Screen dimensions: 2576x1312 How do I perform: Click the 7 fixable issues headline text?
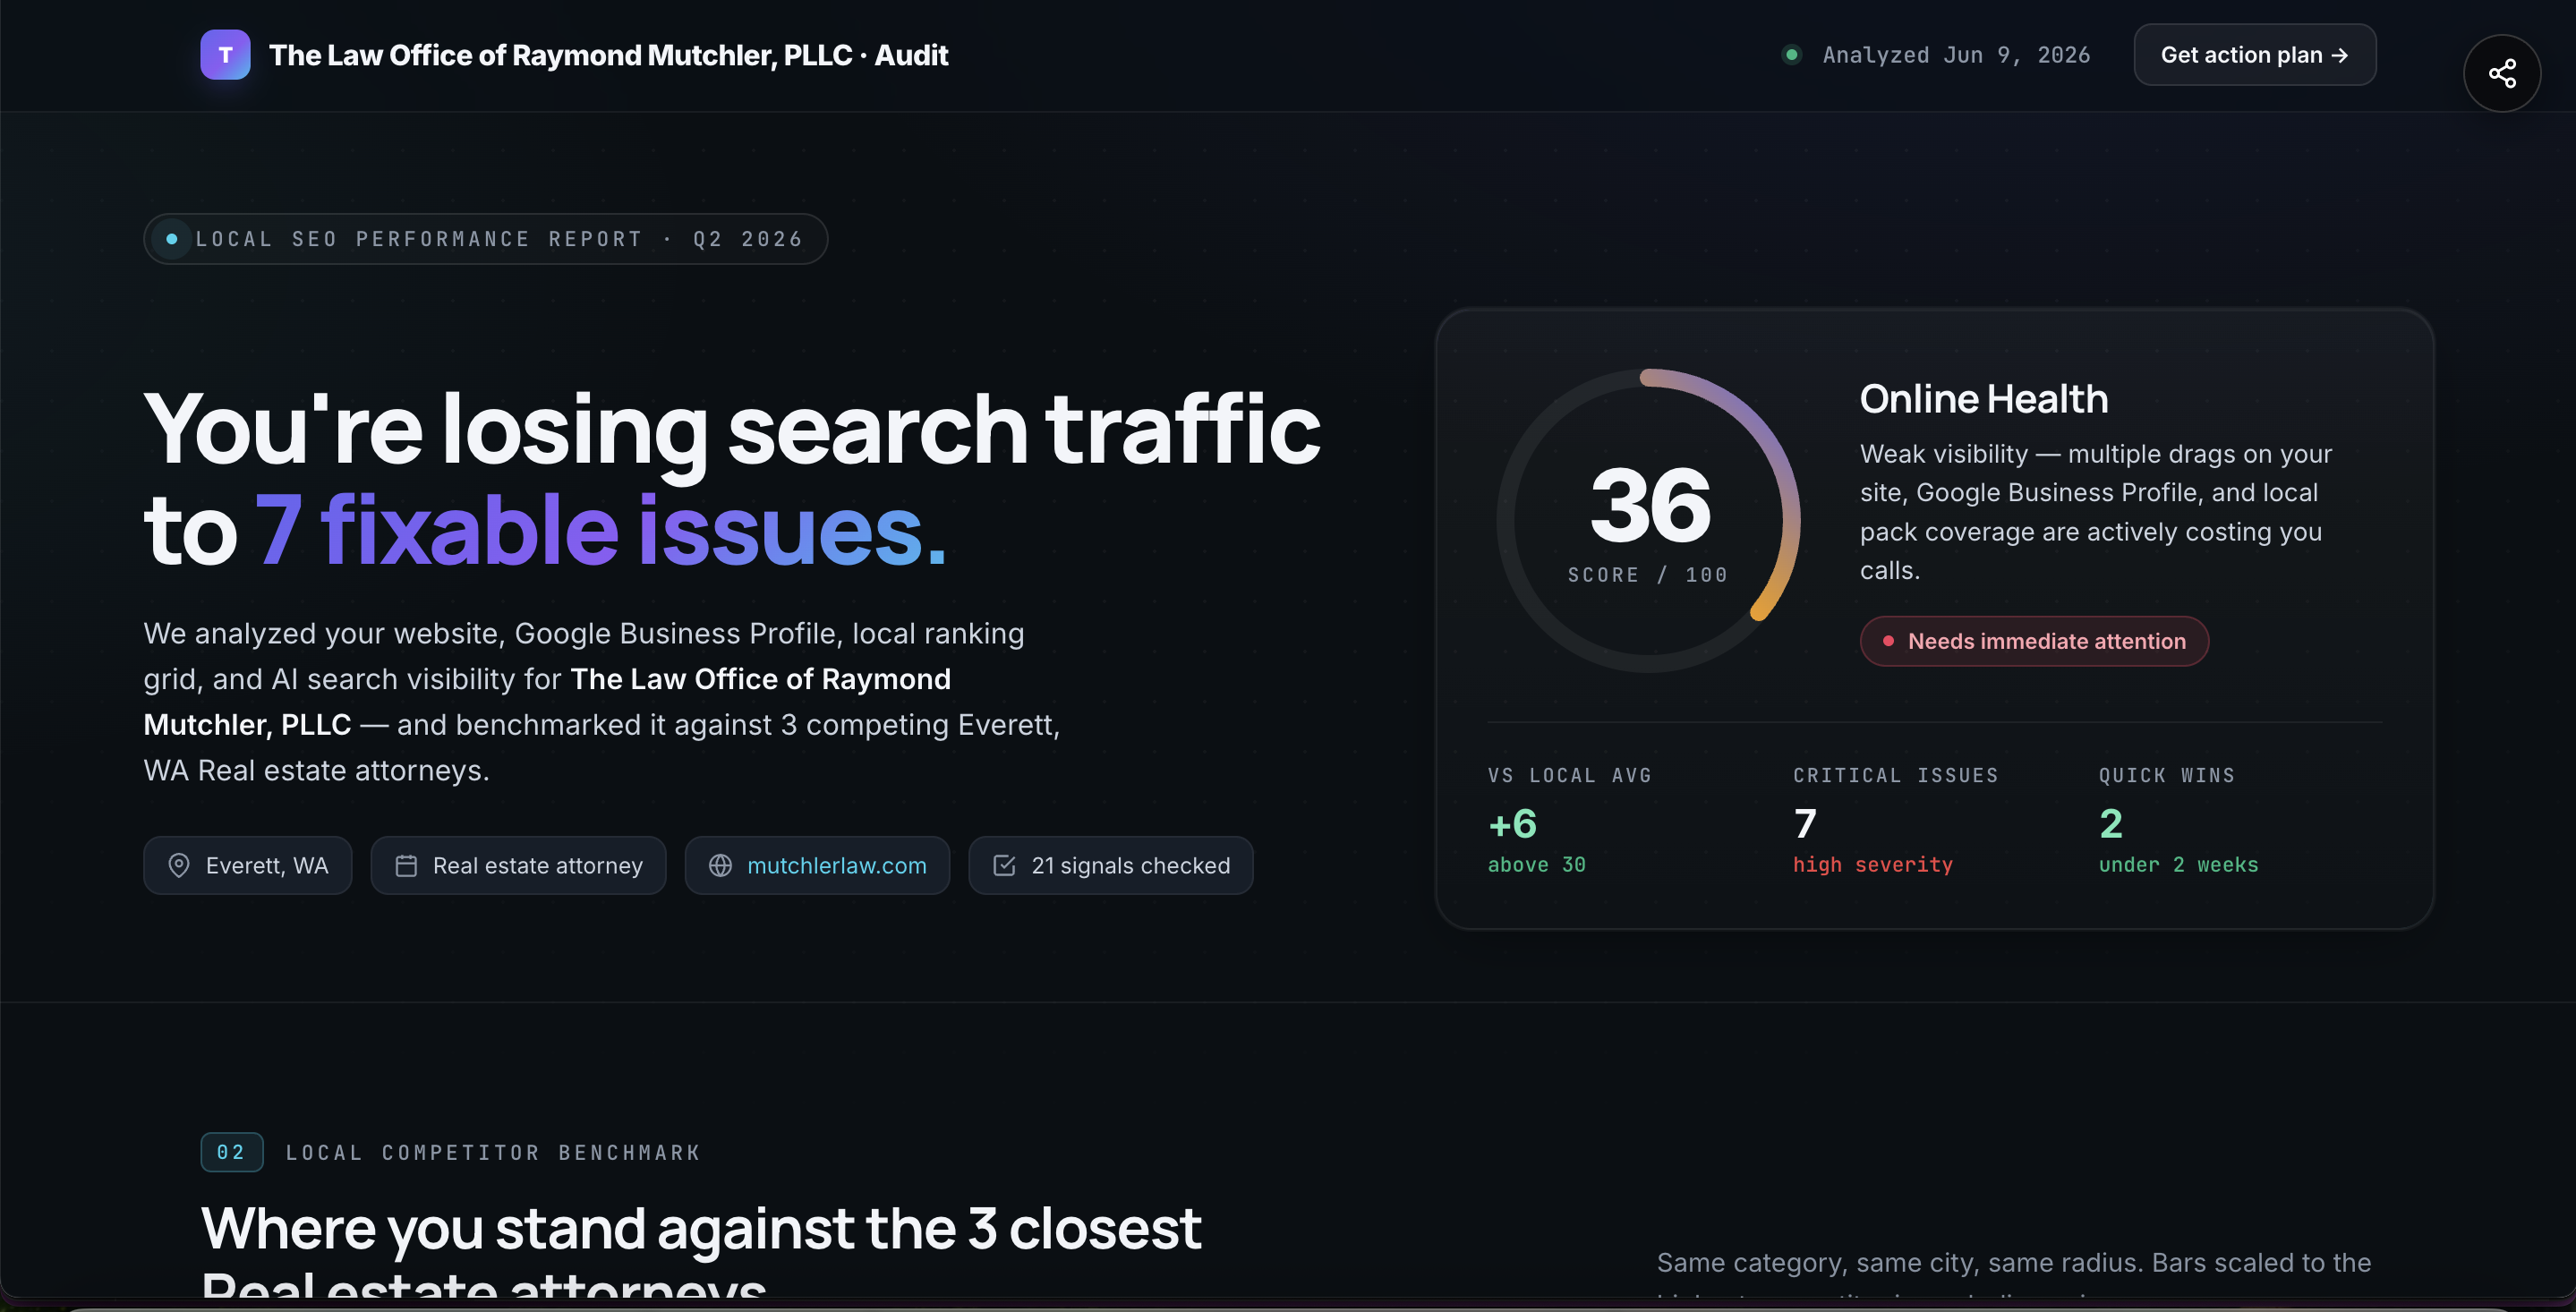point(599,530)
